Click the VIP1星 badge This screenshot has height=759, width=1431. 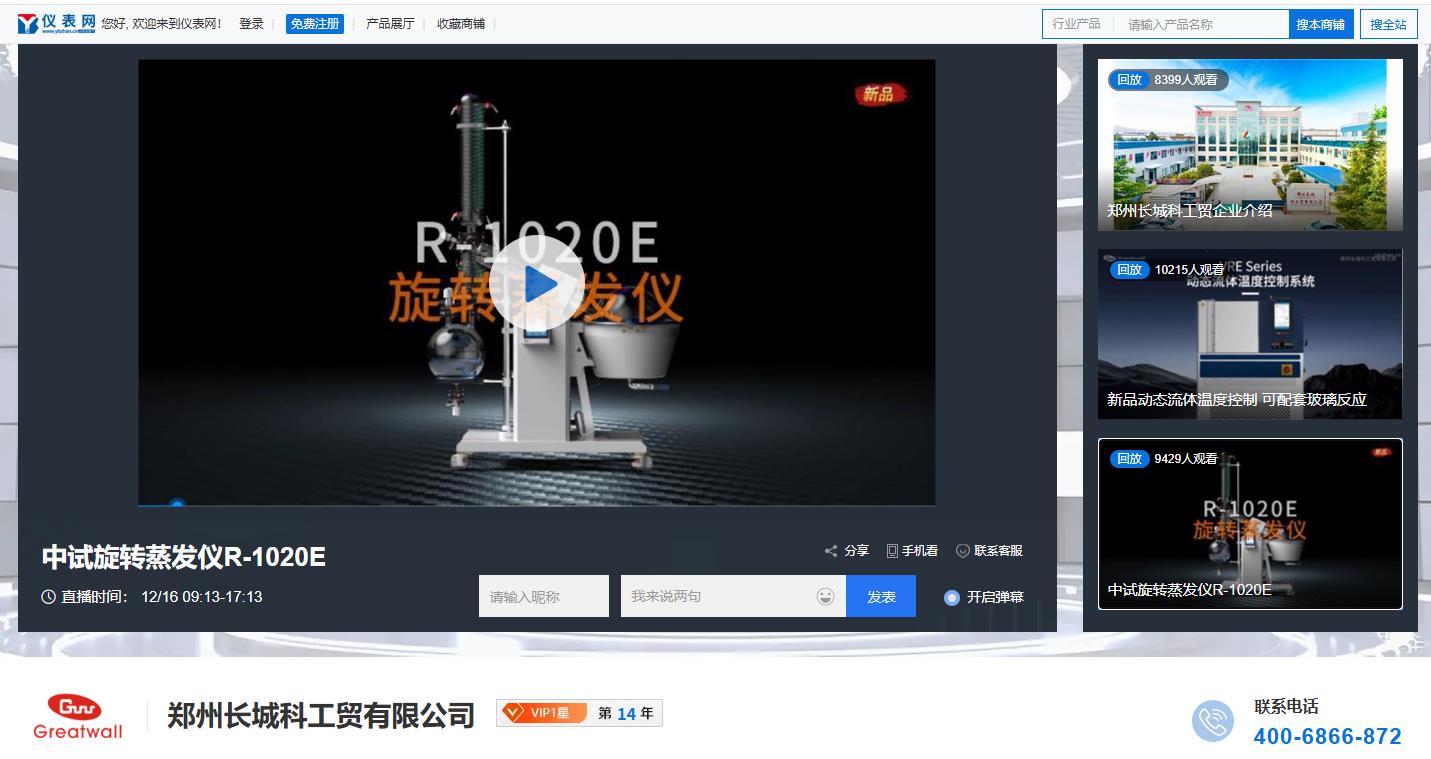(x=542, y=713)
